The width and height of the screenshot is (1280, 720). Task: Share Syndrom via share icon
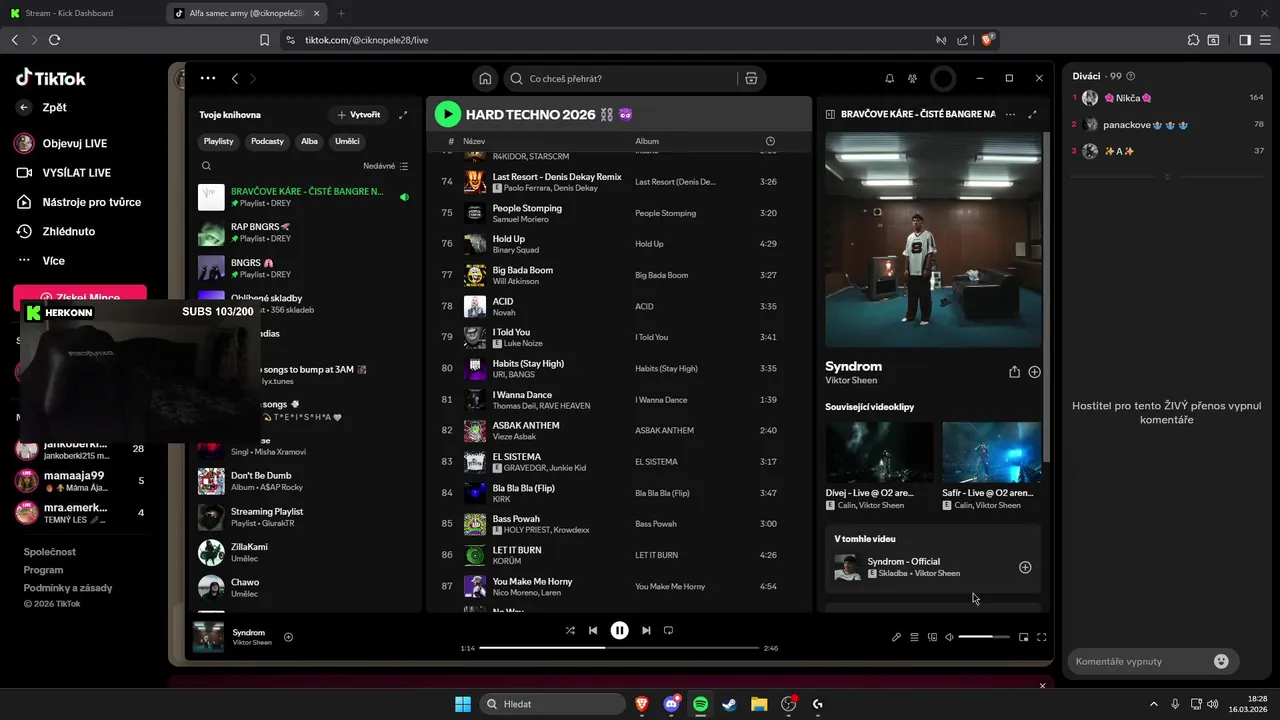[x=1014, y=372]
